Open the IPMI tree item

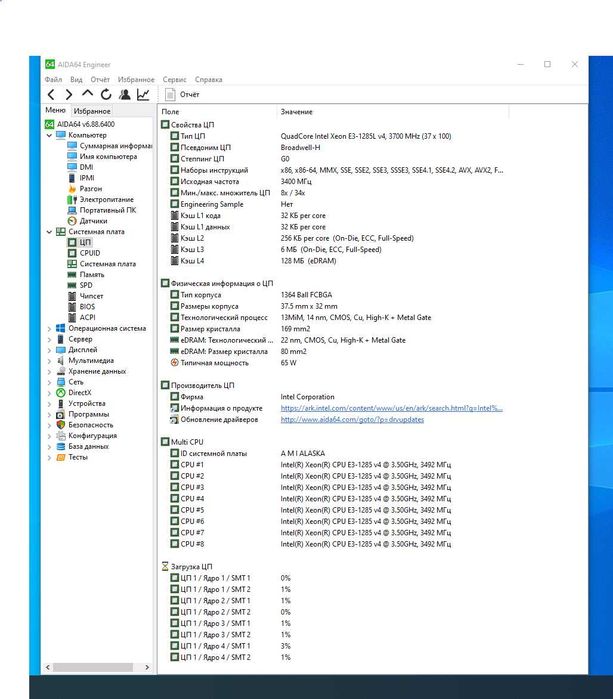pyautogui.click(x=81, y=178)
